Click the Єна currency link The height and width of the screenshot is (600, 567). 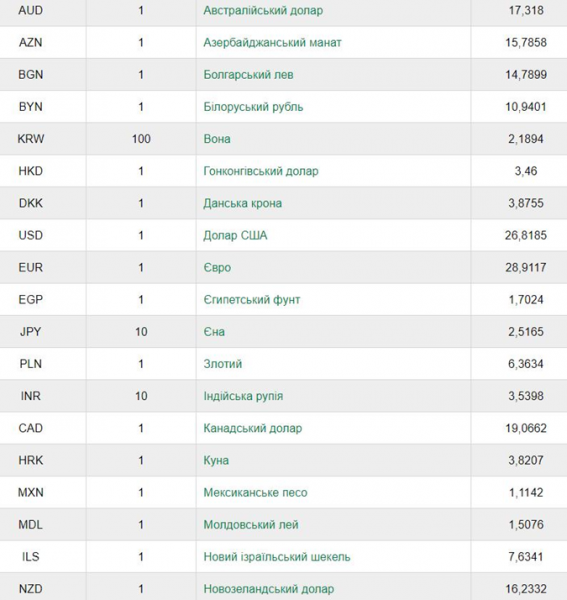[x=214, y=332]
